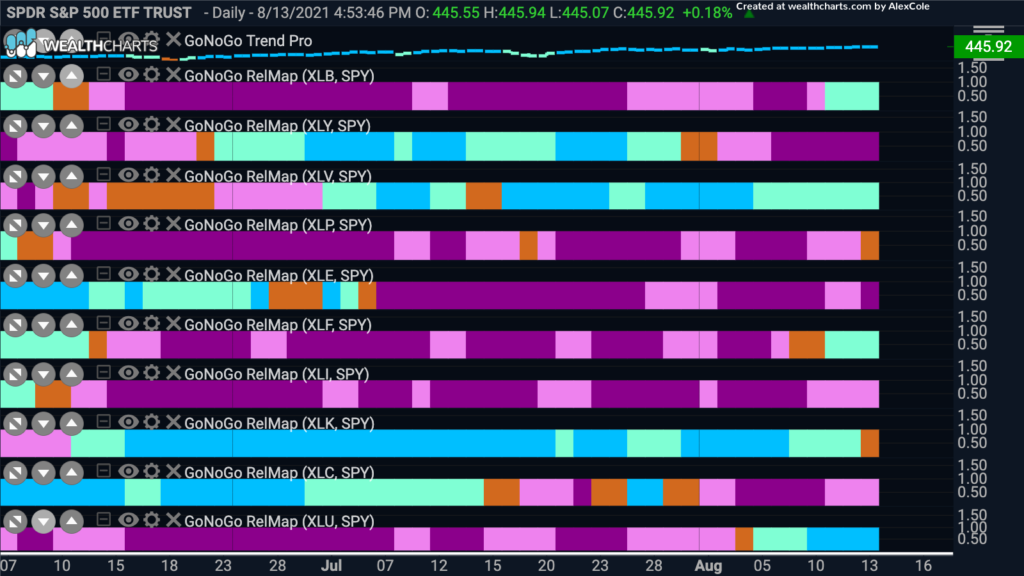Click the Aug date label on time axis
This screenshot has width=1024, height=576.
tap(708, 566)
